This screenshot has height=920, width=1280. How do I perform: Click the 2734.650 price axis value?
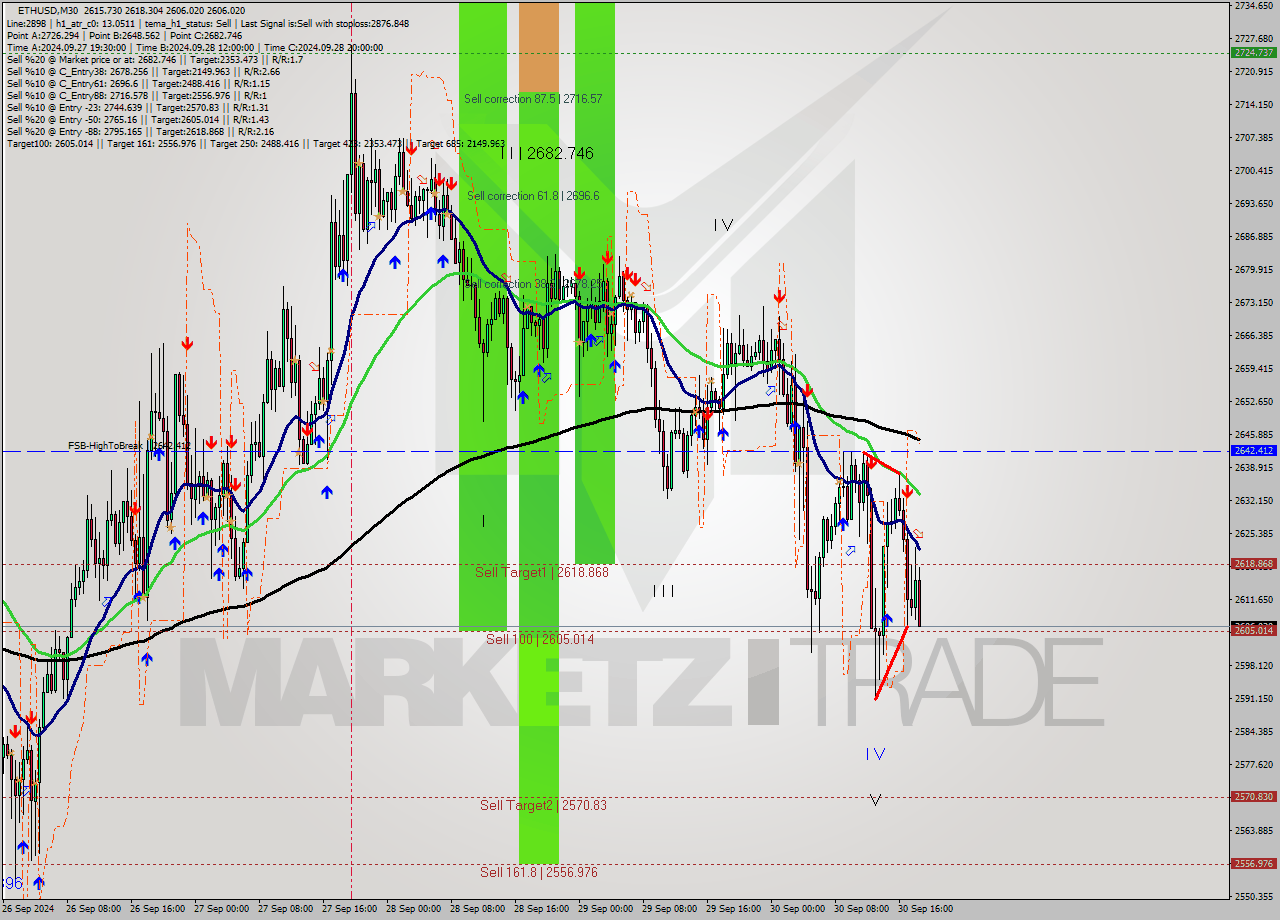(1253, 6)
